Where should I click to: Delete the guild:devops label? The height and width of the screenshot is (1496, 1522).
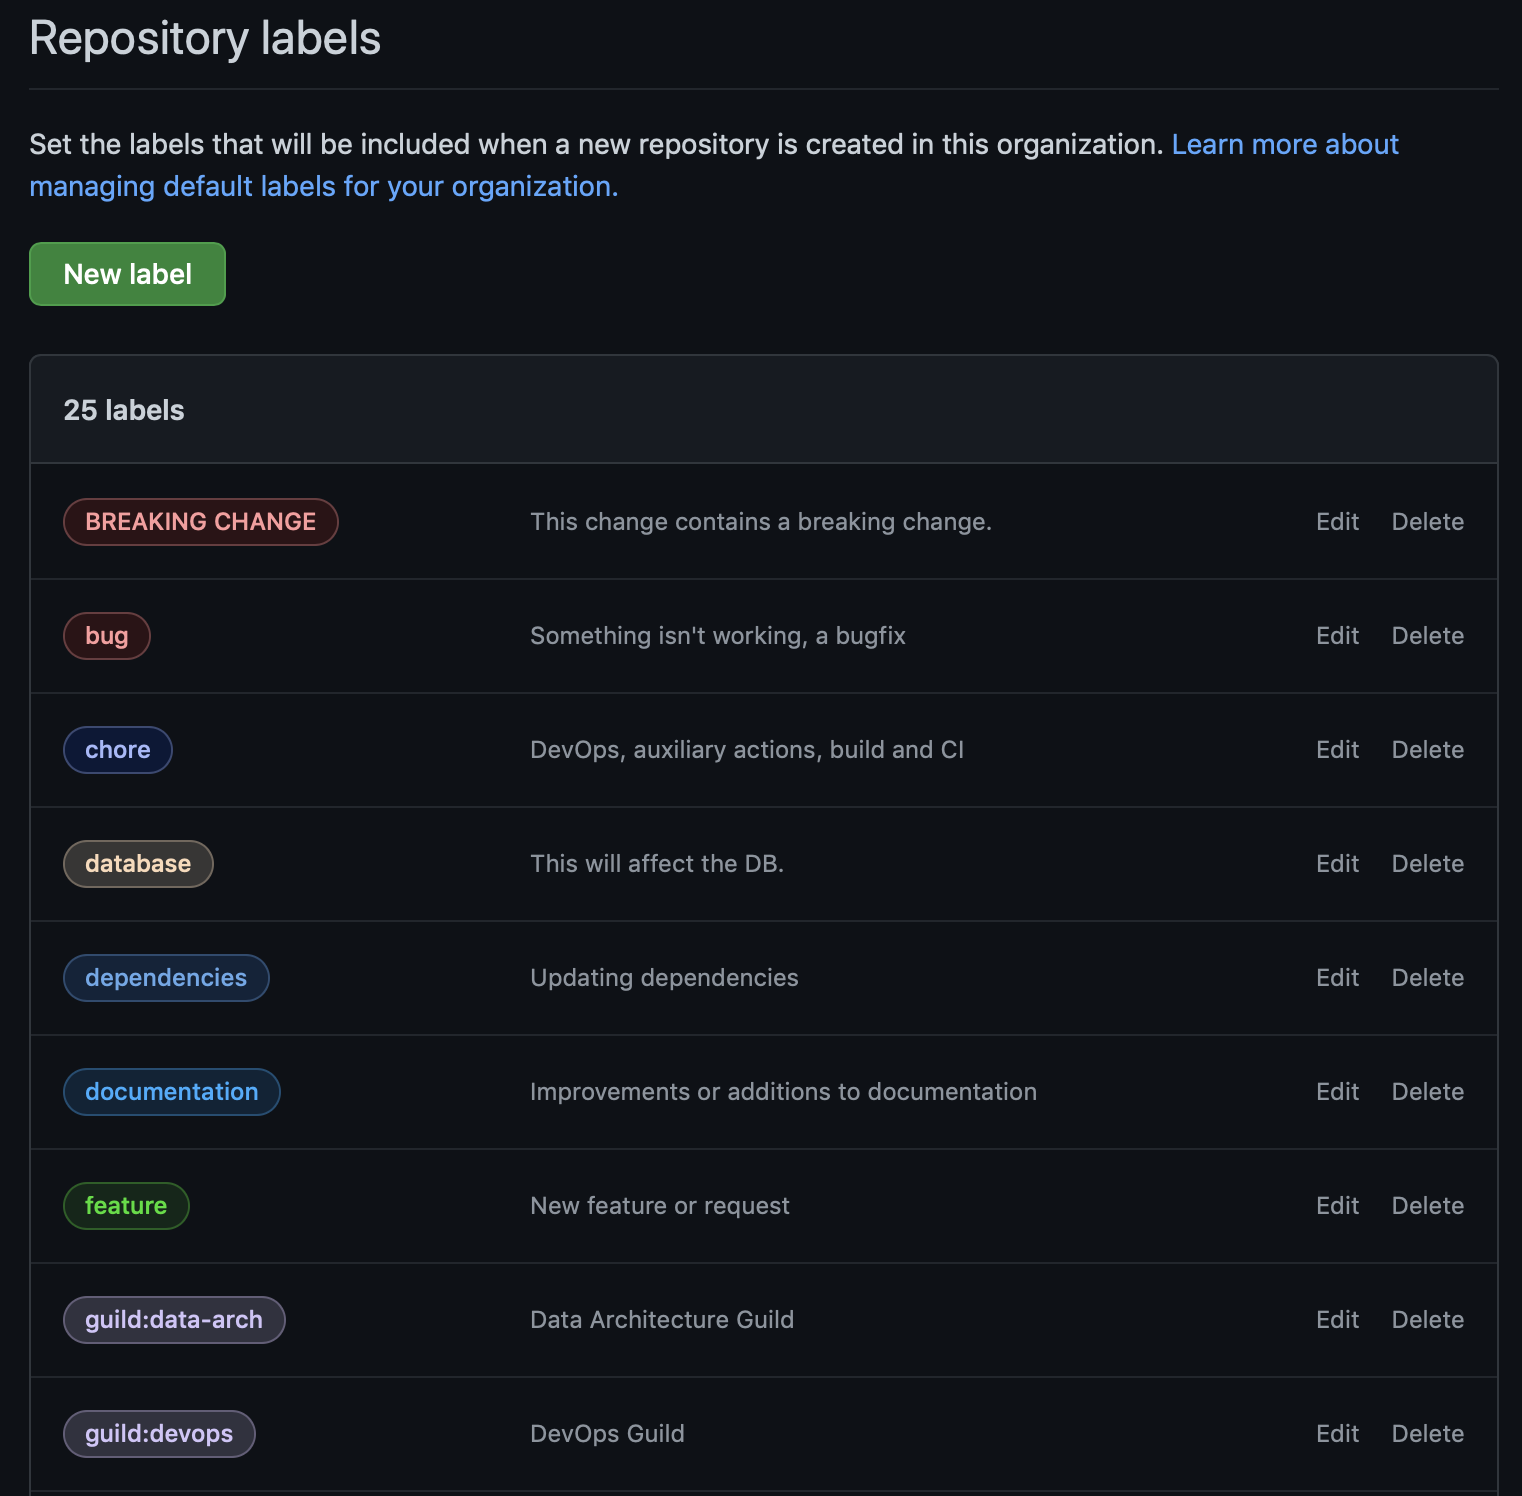1427,1434
